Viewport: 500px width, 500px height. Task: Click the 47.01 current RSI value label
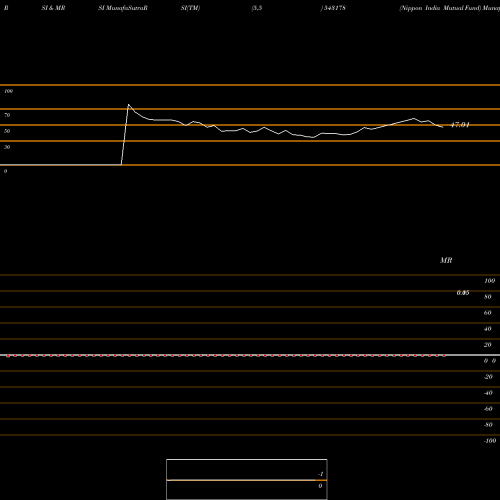click(460, 125)
